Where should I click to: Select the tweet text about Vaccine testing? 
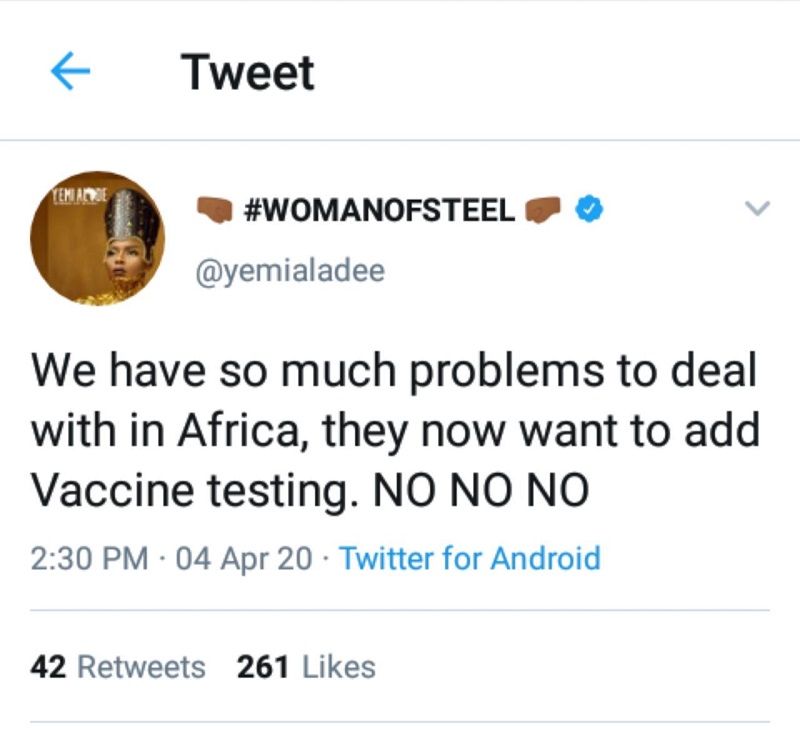coord(395,430)
